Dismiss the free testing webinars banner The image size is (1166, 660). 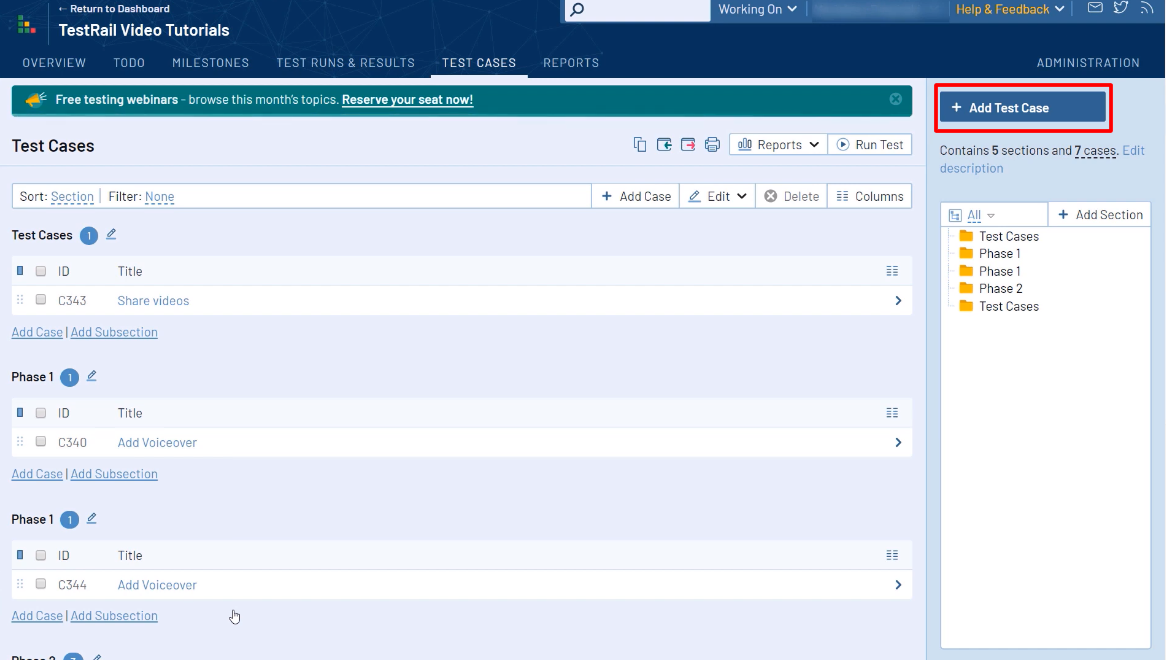tap(896, 99)
